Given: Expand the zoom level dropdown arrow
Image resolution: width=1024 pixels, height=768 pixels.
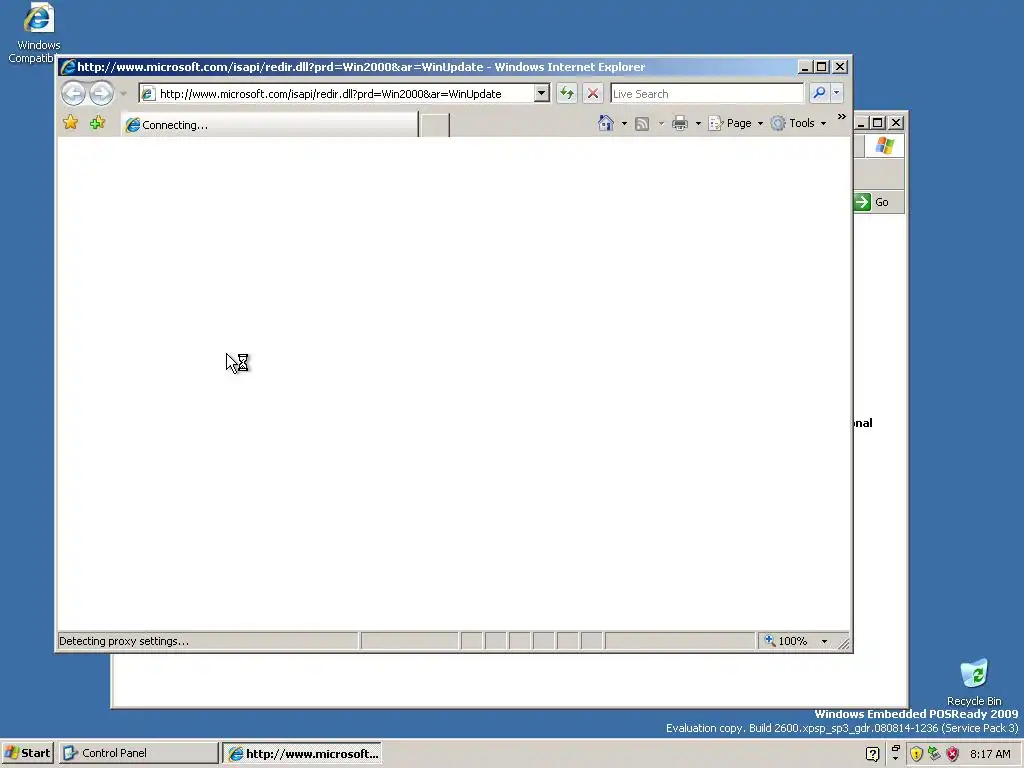Looking at the screenshot, I should (x=824, y=641).
